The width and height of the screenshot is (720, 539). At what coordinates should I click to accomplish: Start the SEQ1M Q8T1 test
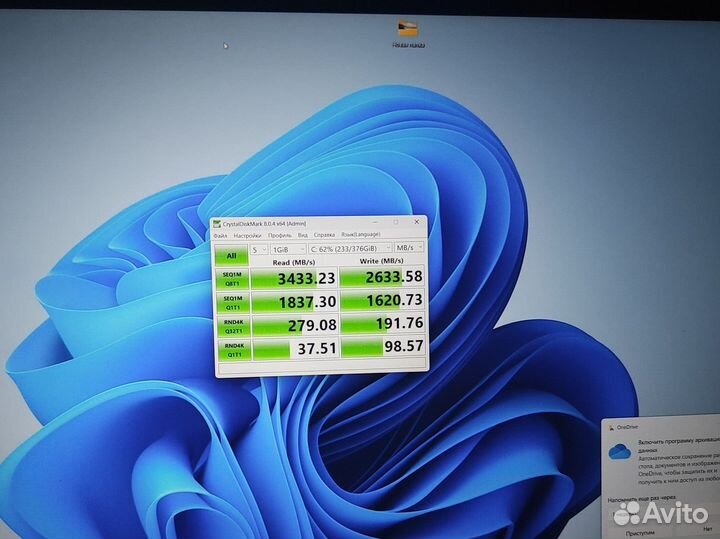point(232,279)
